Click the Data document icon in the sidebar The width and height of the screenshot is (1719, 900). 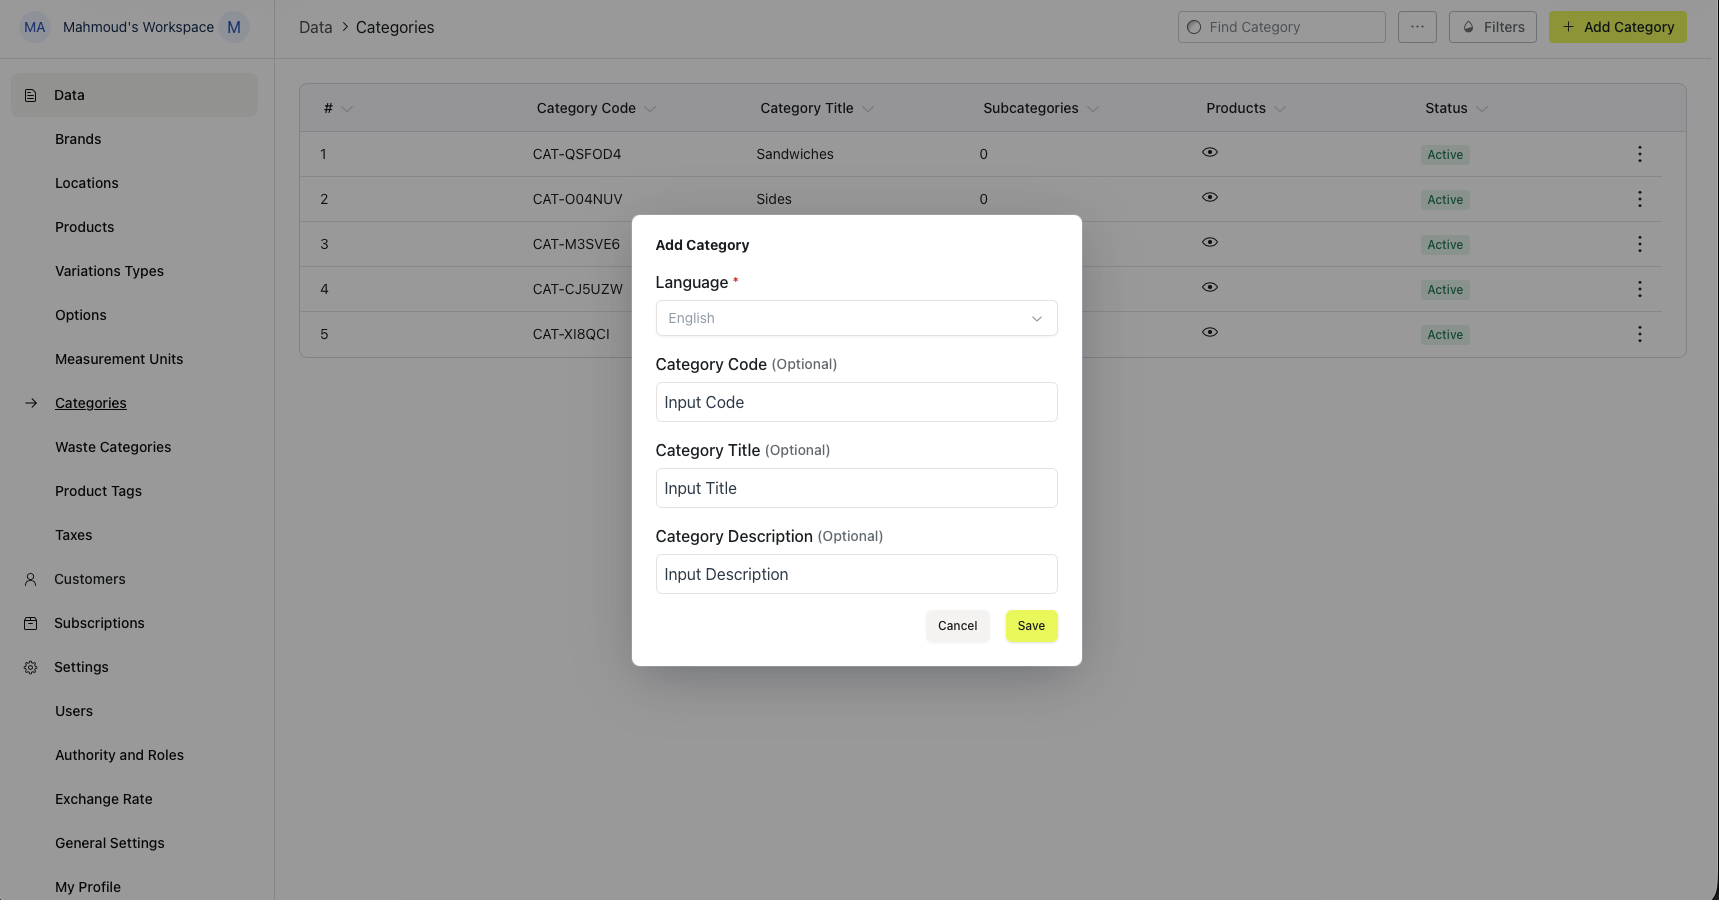[31, 95]
